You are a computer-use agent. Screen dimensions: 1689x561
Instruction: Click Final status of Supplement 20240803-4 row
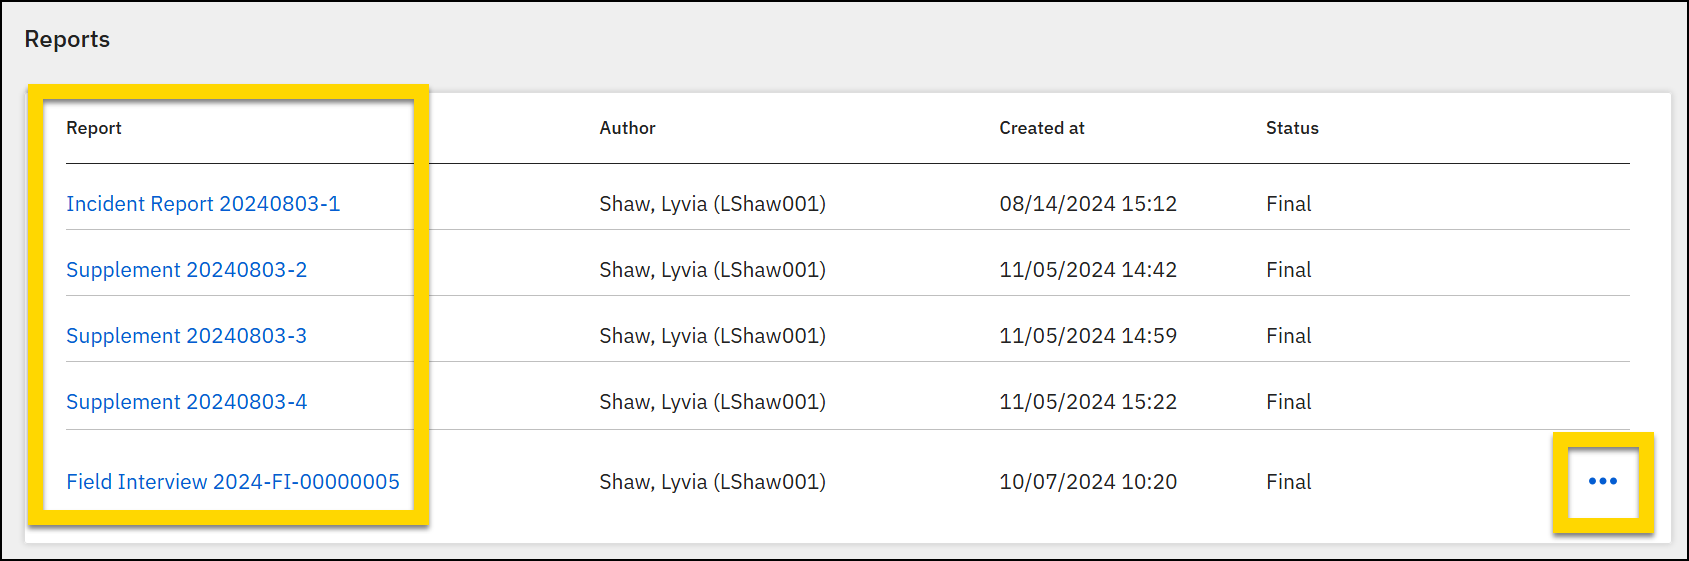pos(1289,402)
